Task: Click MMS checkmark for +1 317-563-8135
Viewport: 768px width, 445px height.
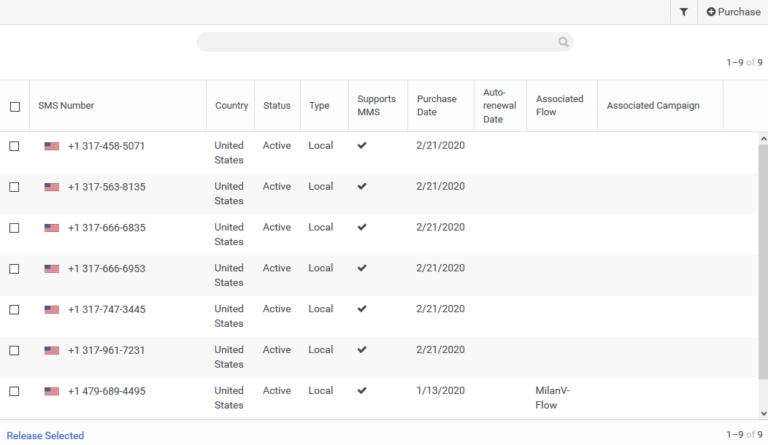Action: [x=362, y=187]
